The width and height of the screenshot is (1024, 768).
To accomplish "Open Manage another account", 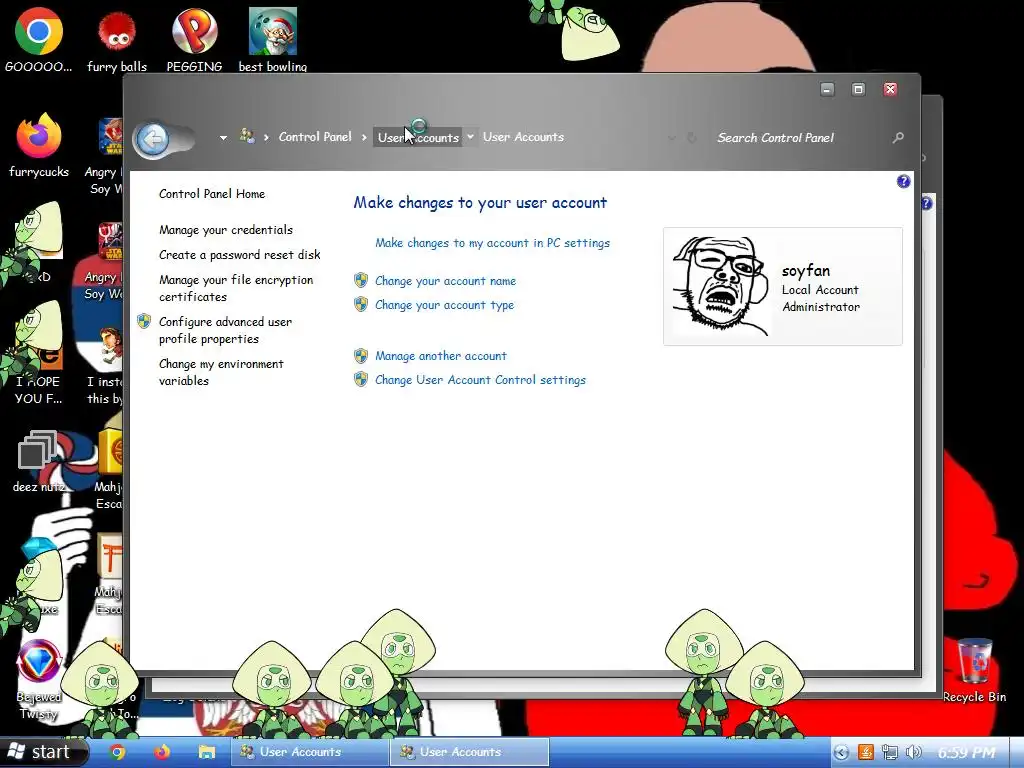I will 441,356.
